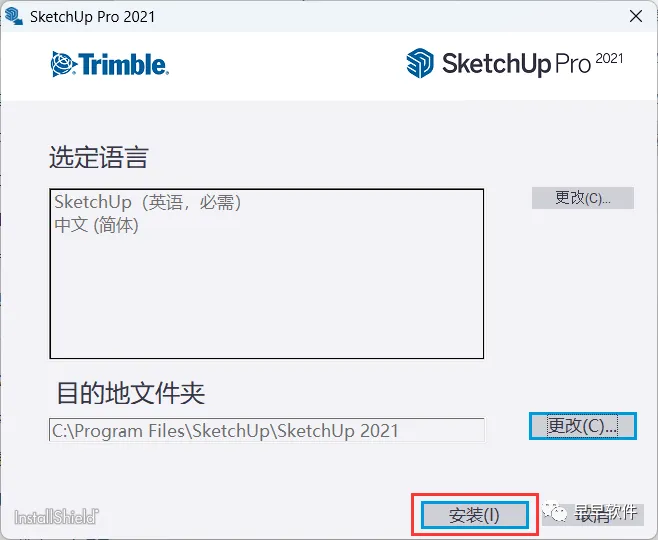This screenshot has height=540, width=658.
Task: Select the 中文 (简体) language entry
Action: [x=97, y=225]
